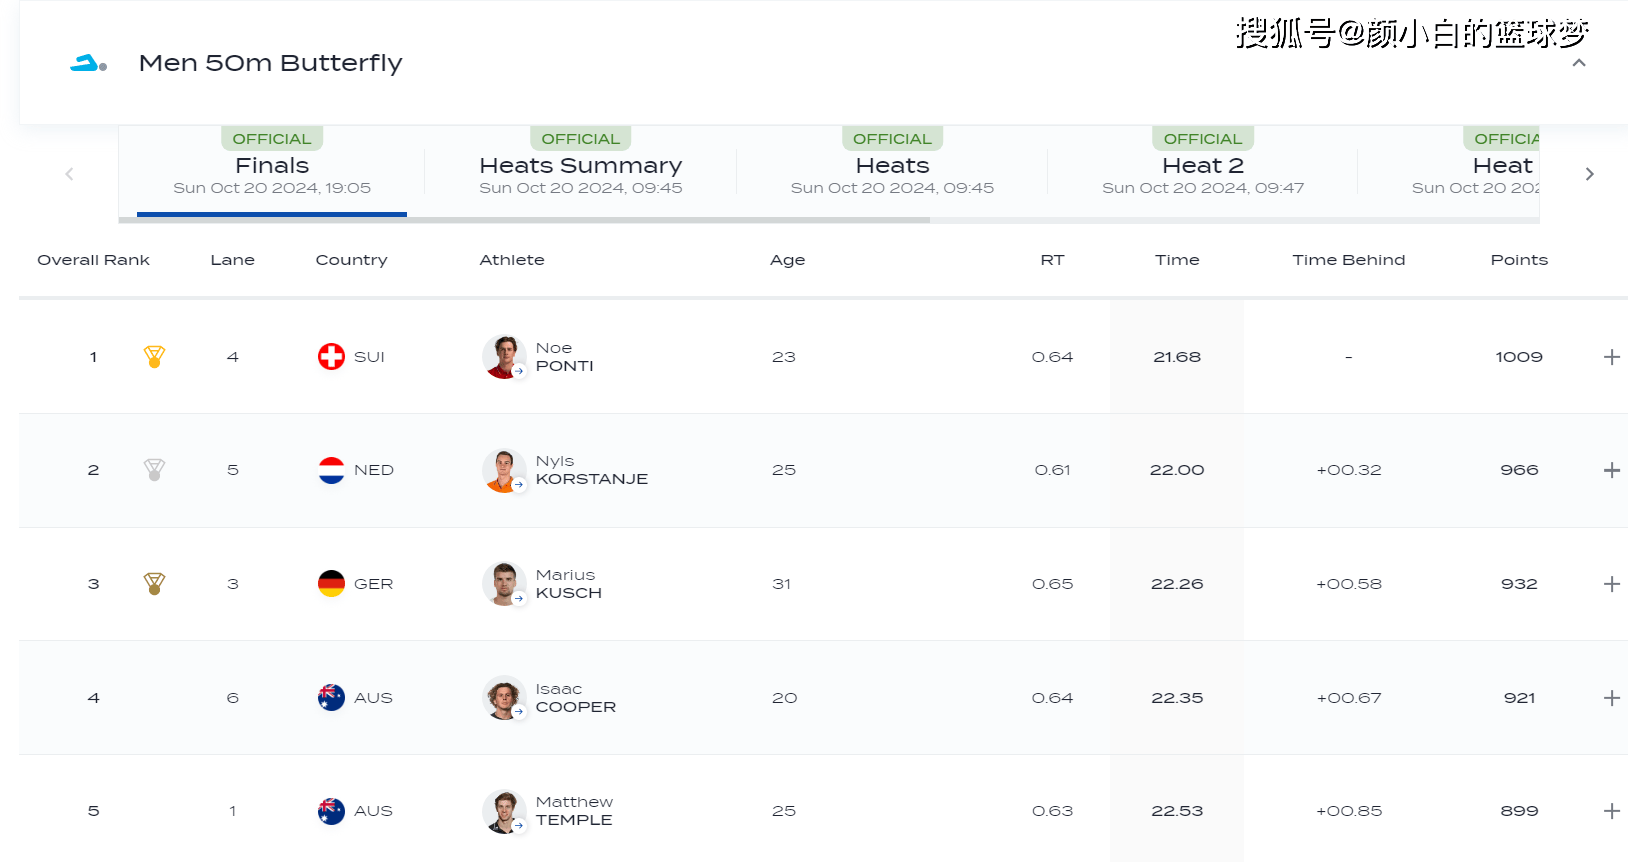Click the Time Behind column header

click(1349, 260)
